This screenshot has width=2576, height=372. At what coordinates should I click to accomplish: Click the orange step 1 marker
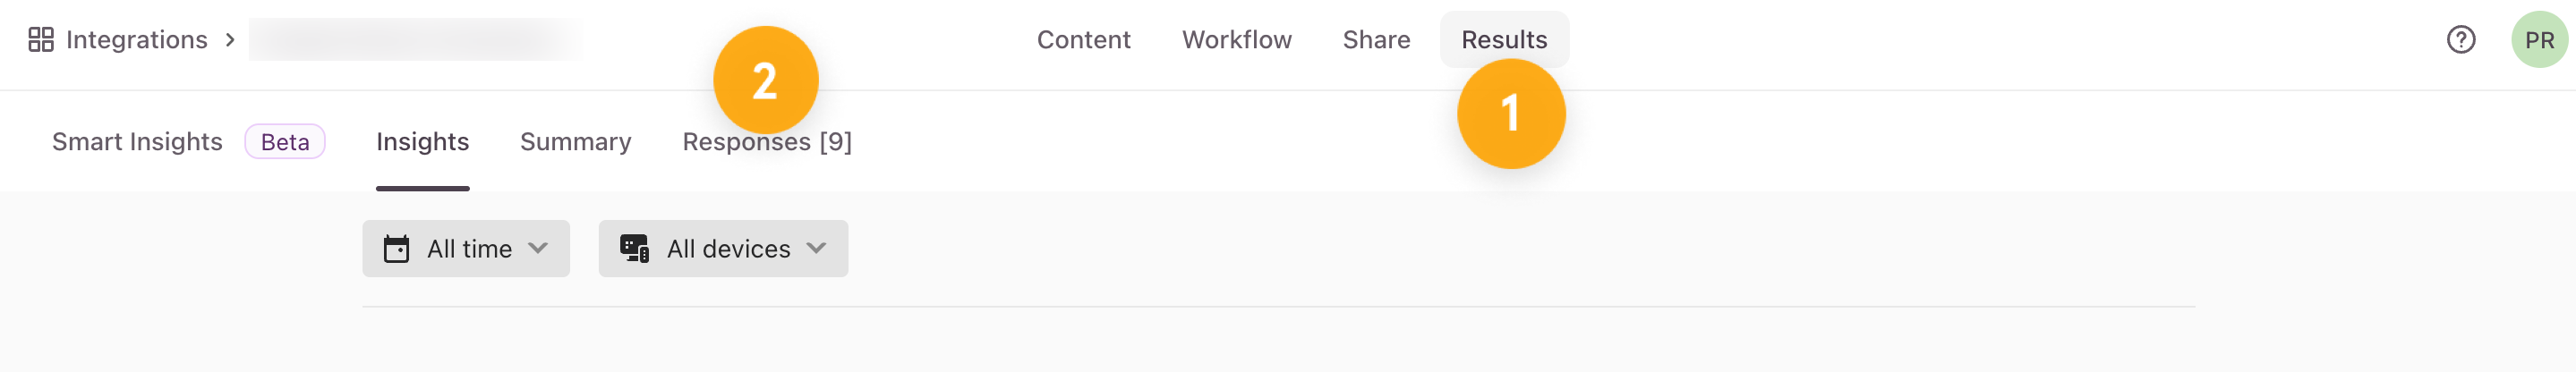tap(1511, 113)
